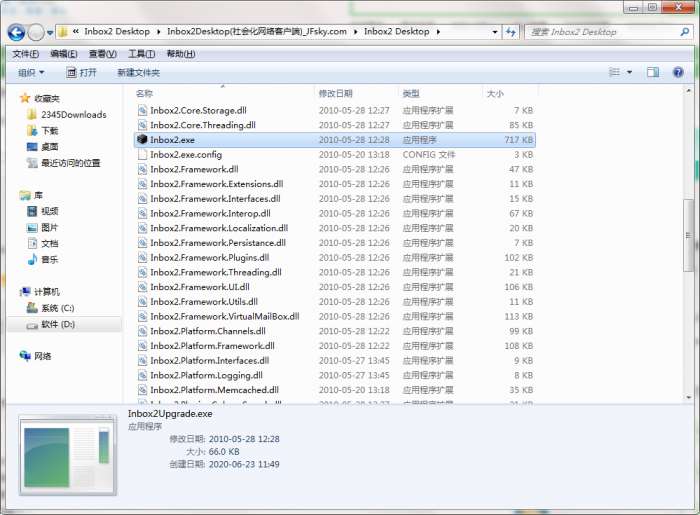Expand the view options dropdown arrow

pyautogui.click(x=629, y=72)
